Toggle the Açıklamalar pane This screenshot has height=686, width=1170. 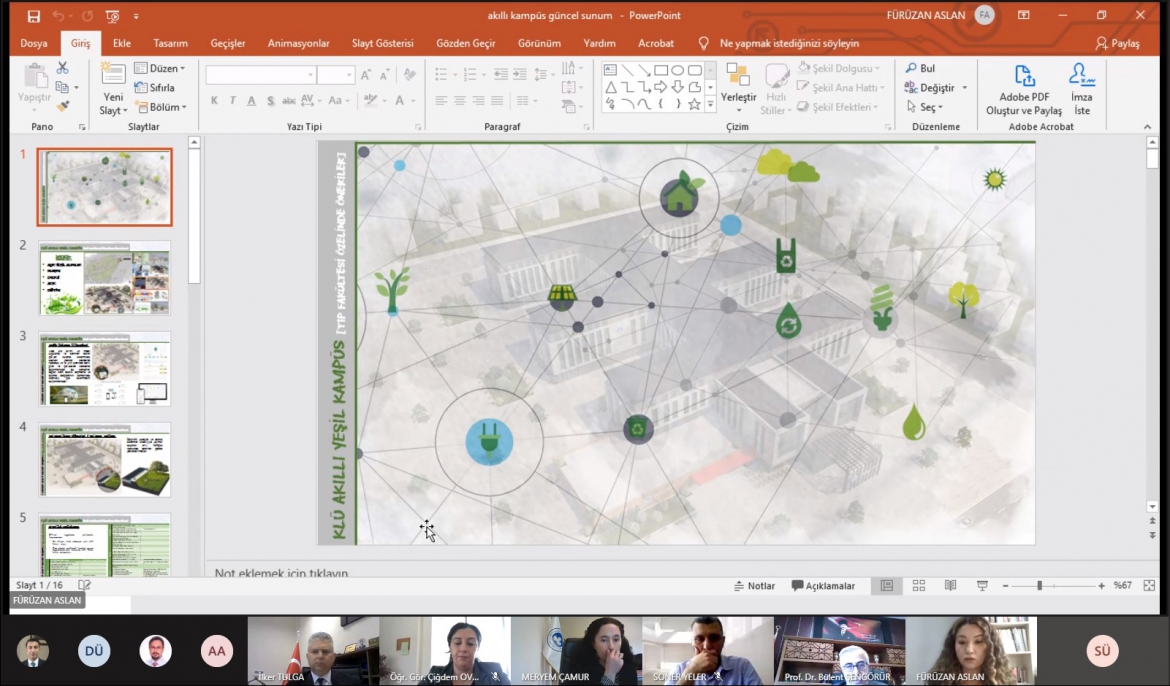click(x=823, y=586)
